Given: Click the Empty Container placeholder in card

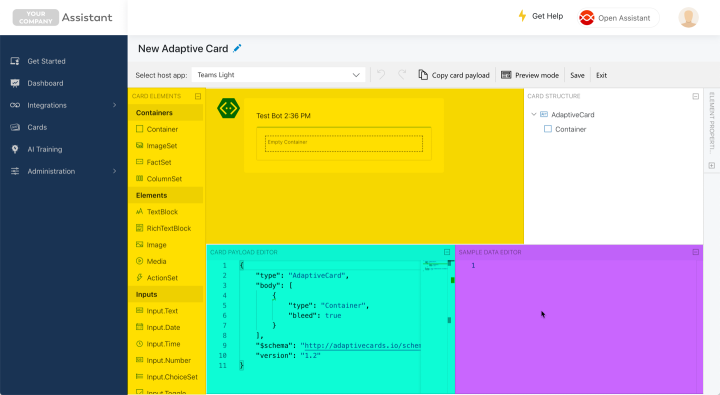Looking at the screenshot, I should click(344, 144).
